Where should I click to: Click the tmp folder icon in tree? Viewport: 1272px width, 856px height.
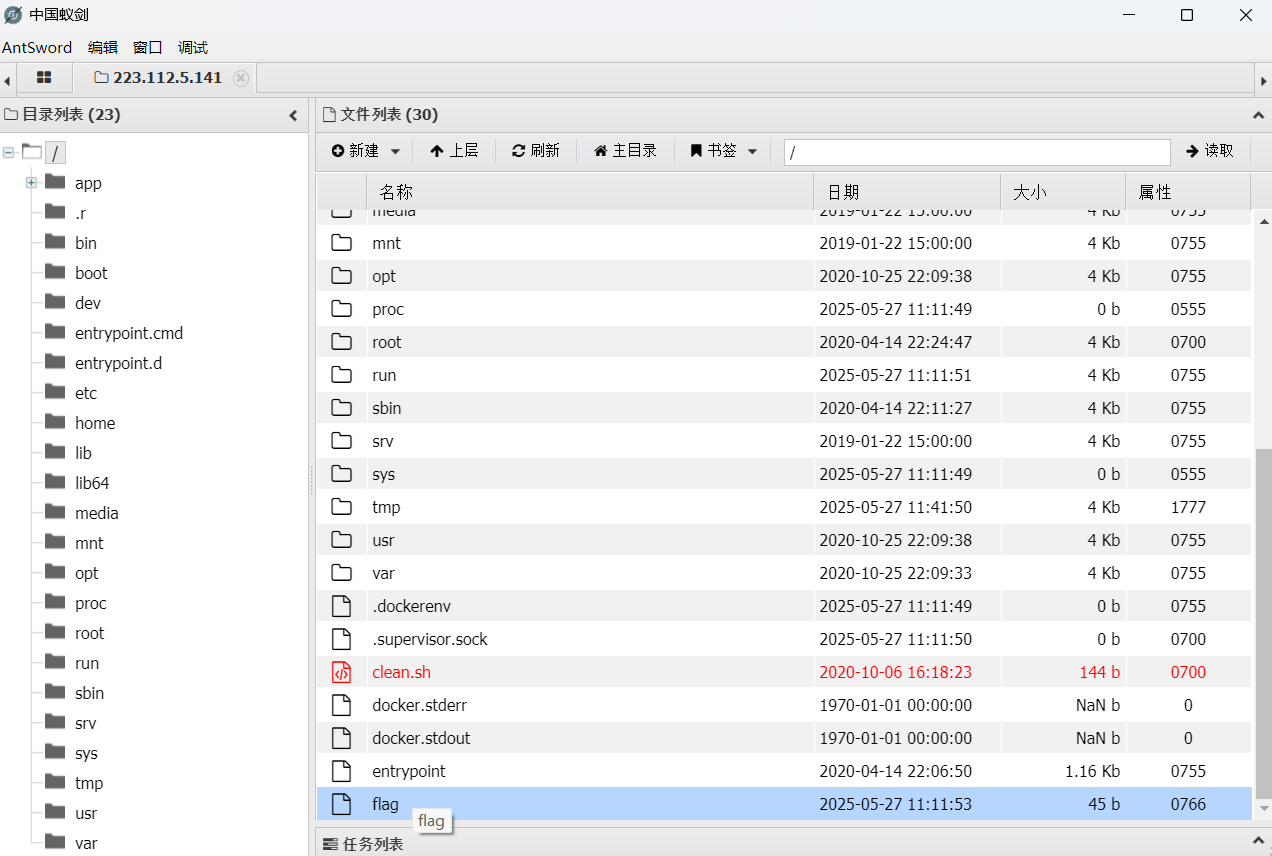(x=55, y=782)
